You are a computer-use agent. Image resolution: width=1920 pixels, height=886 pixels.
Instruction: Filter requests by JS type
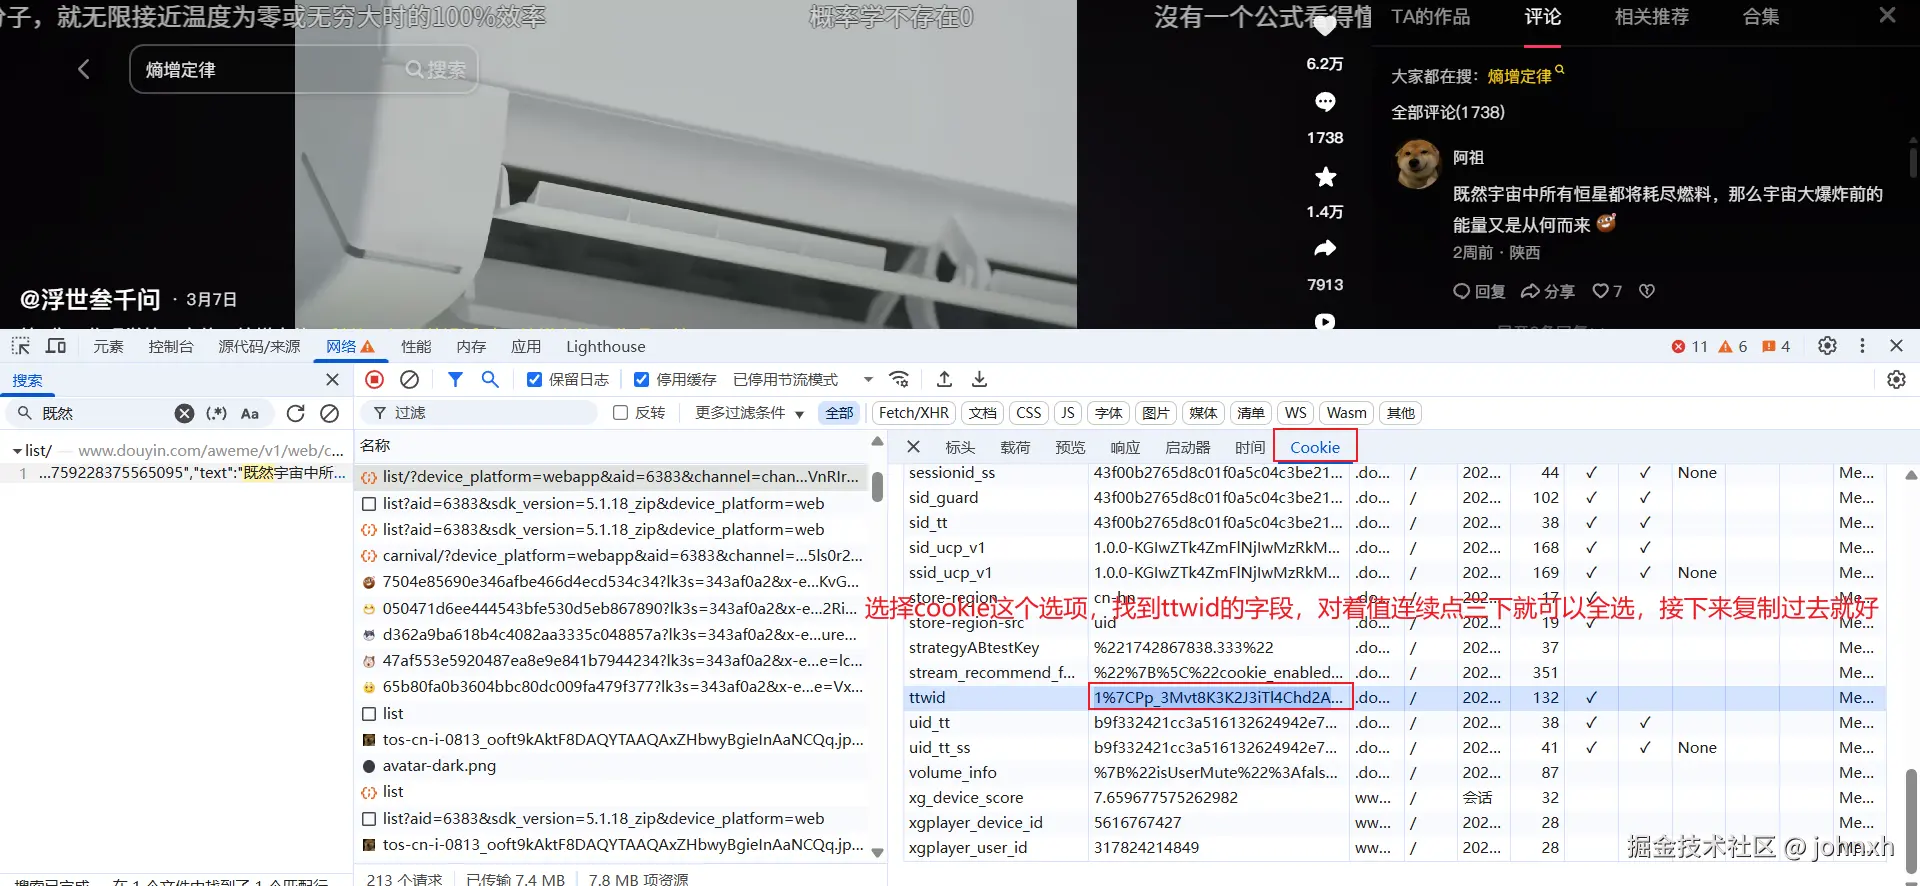pos(1068,413)
